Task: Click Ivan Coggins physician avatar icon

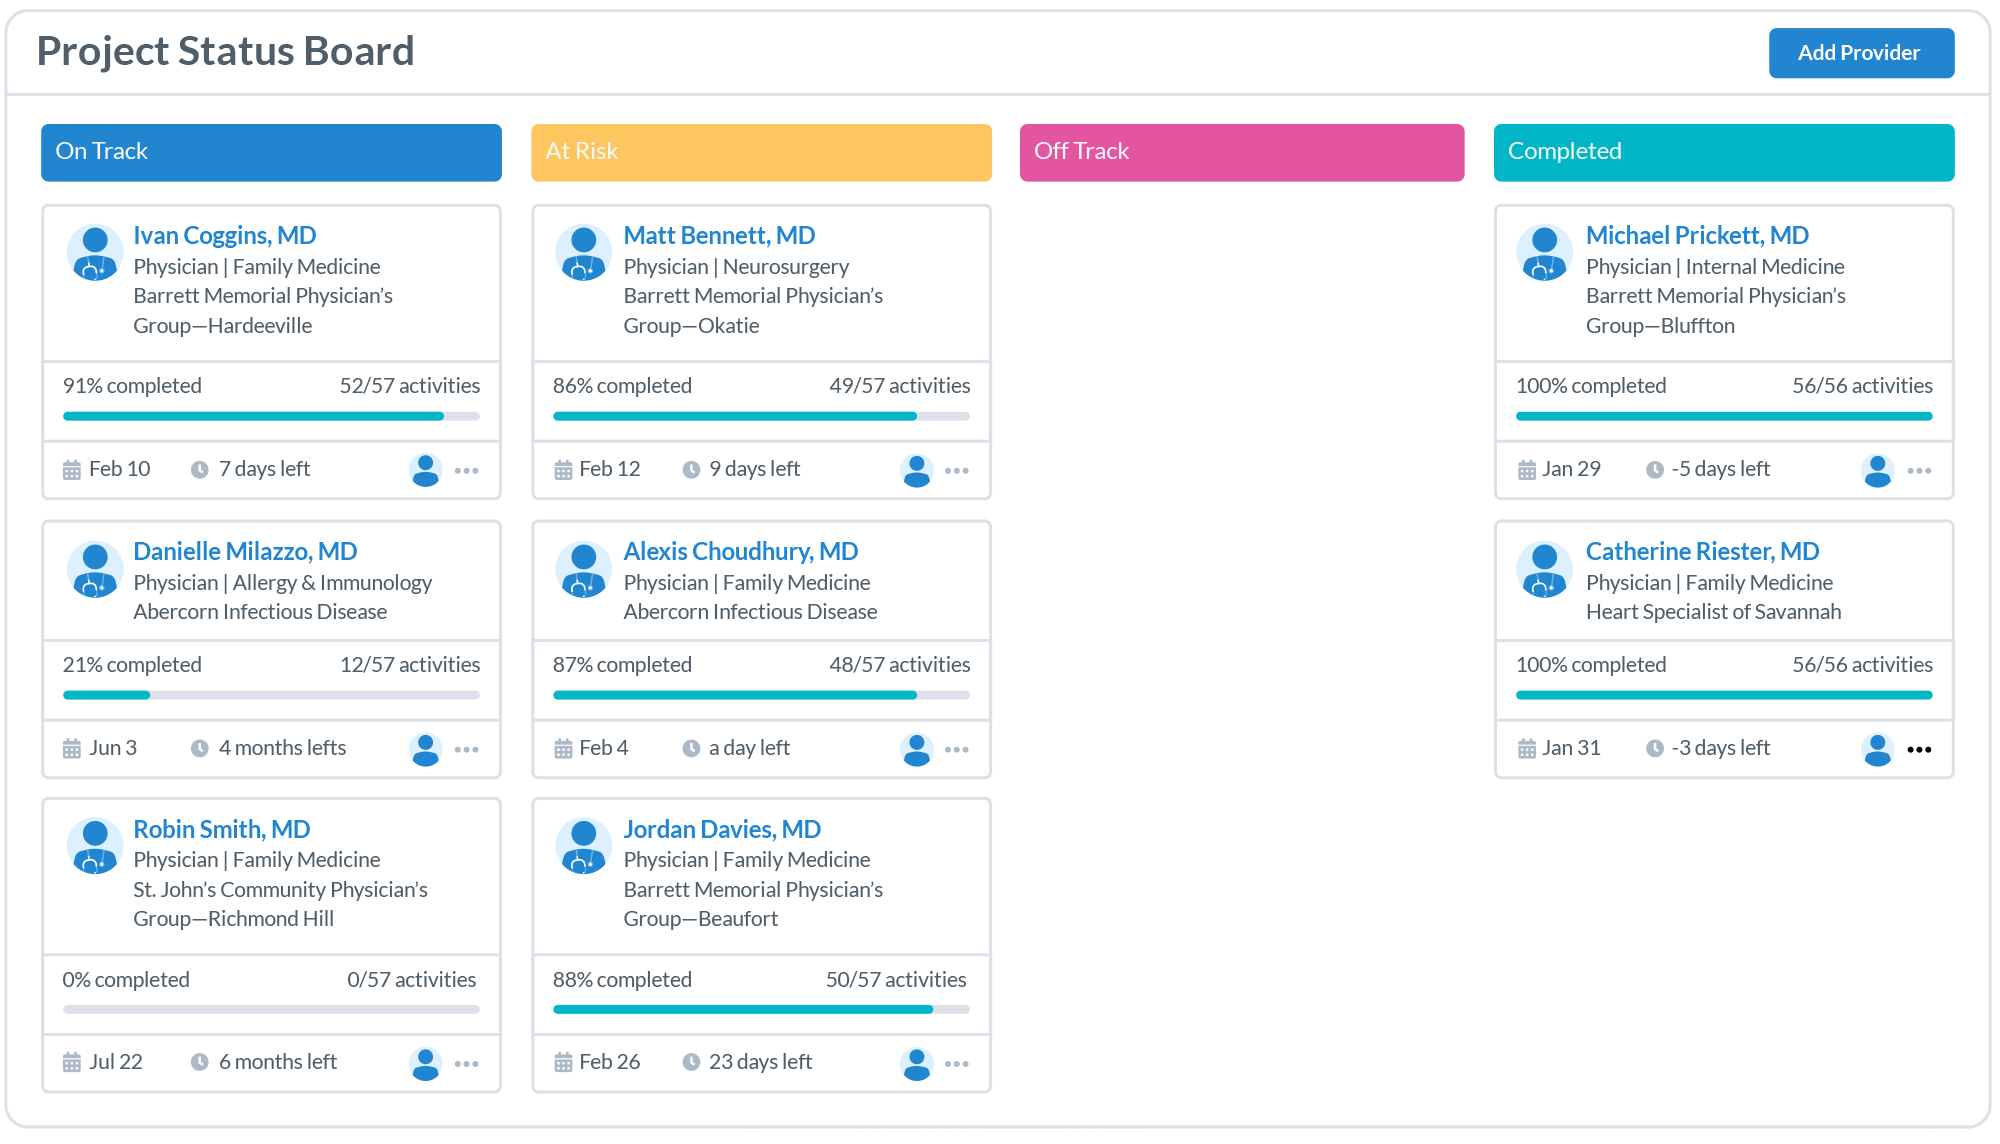Action: click(95, 252)
